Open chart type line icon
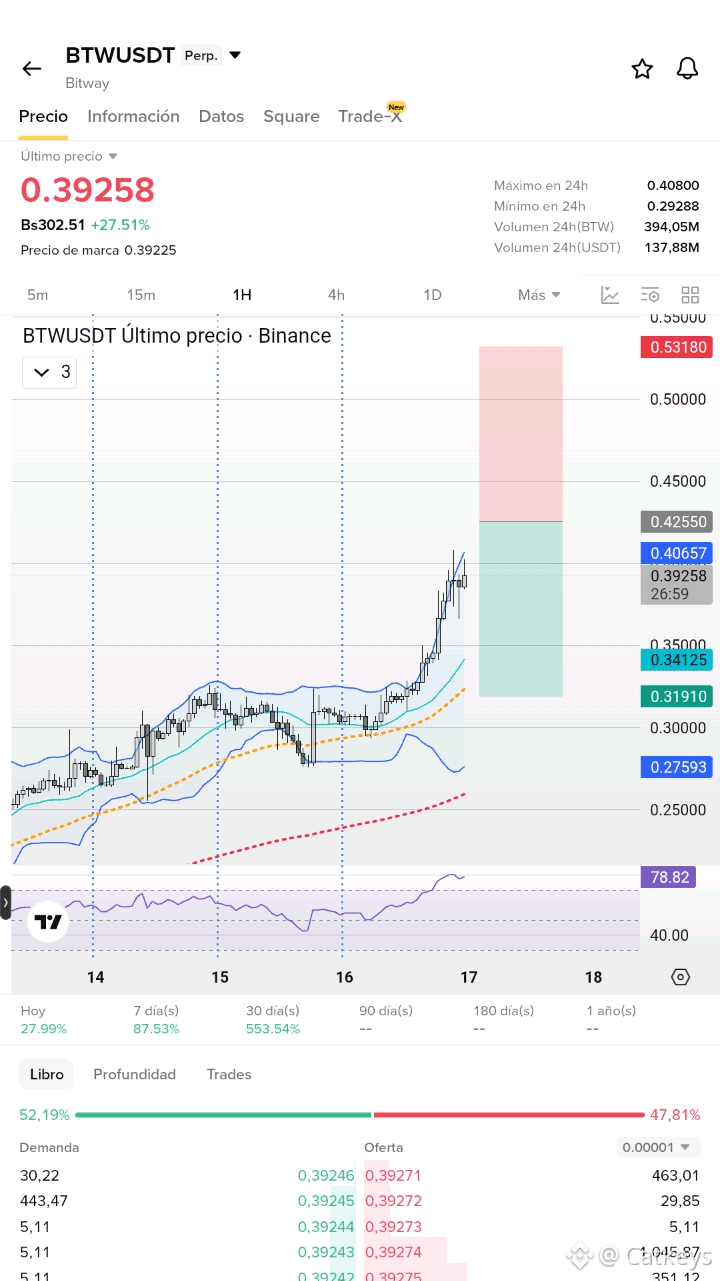 610,295
